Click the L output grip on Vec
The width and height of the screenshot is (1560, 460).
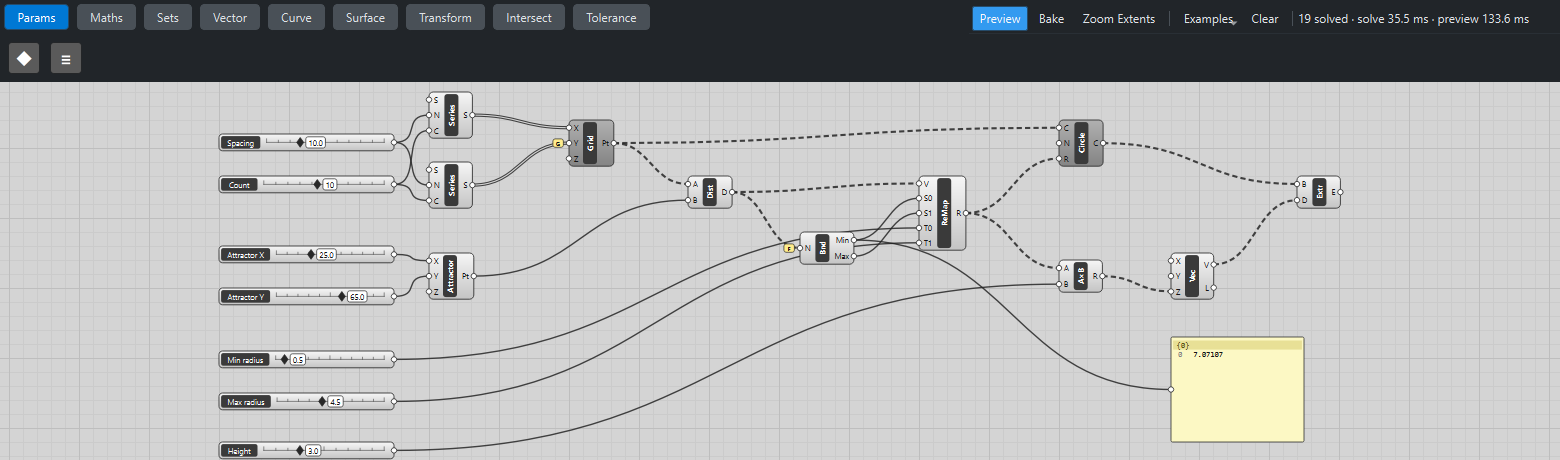1214,288
